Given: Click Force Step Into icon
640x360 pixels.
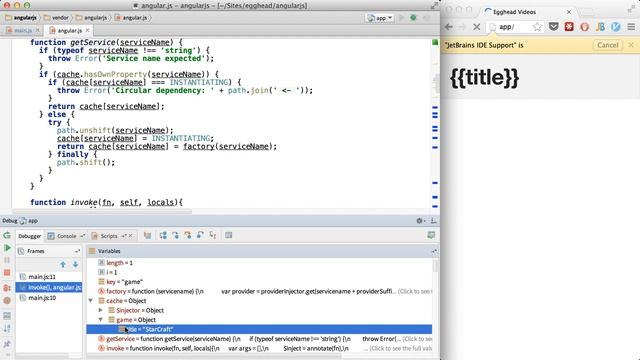Looking at the screenshot, I should [x=188, y=236].
